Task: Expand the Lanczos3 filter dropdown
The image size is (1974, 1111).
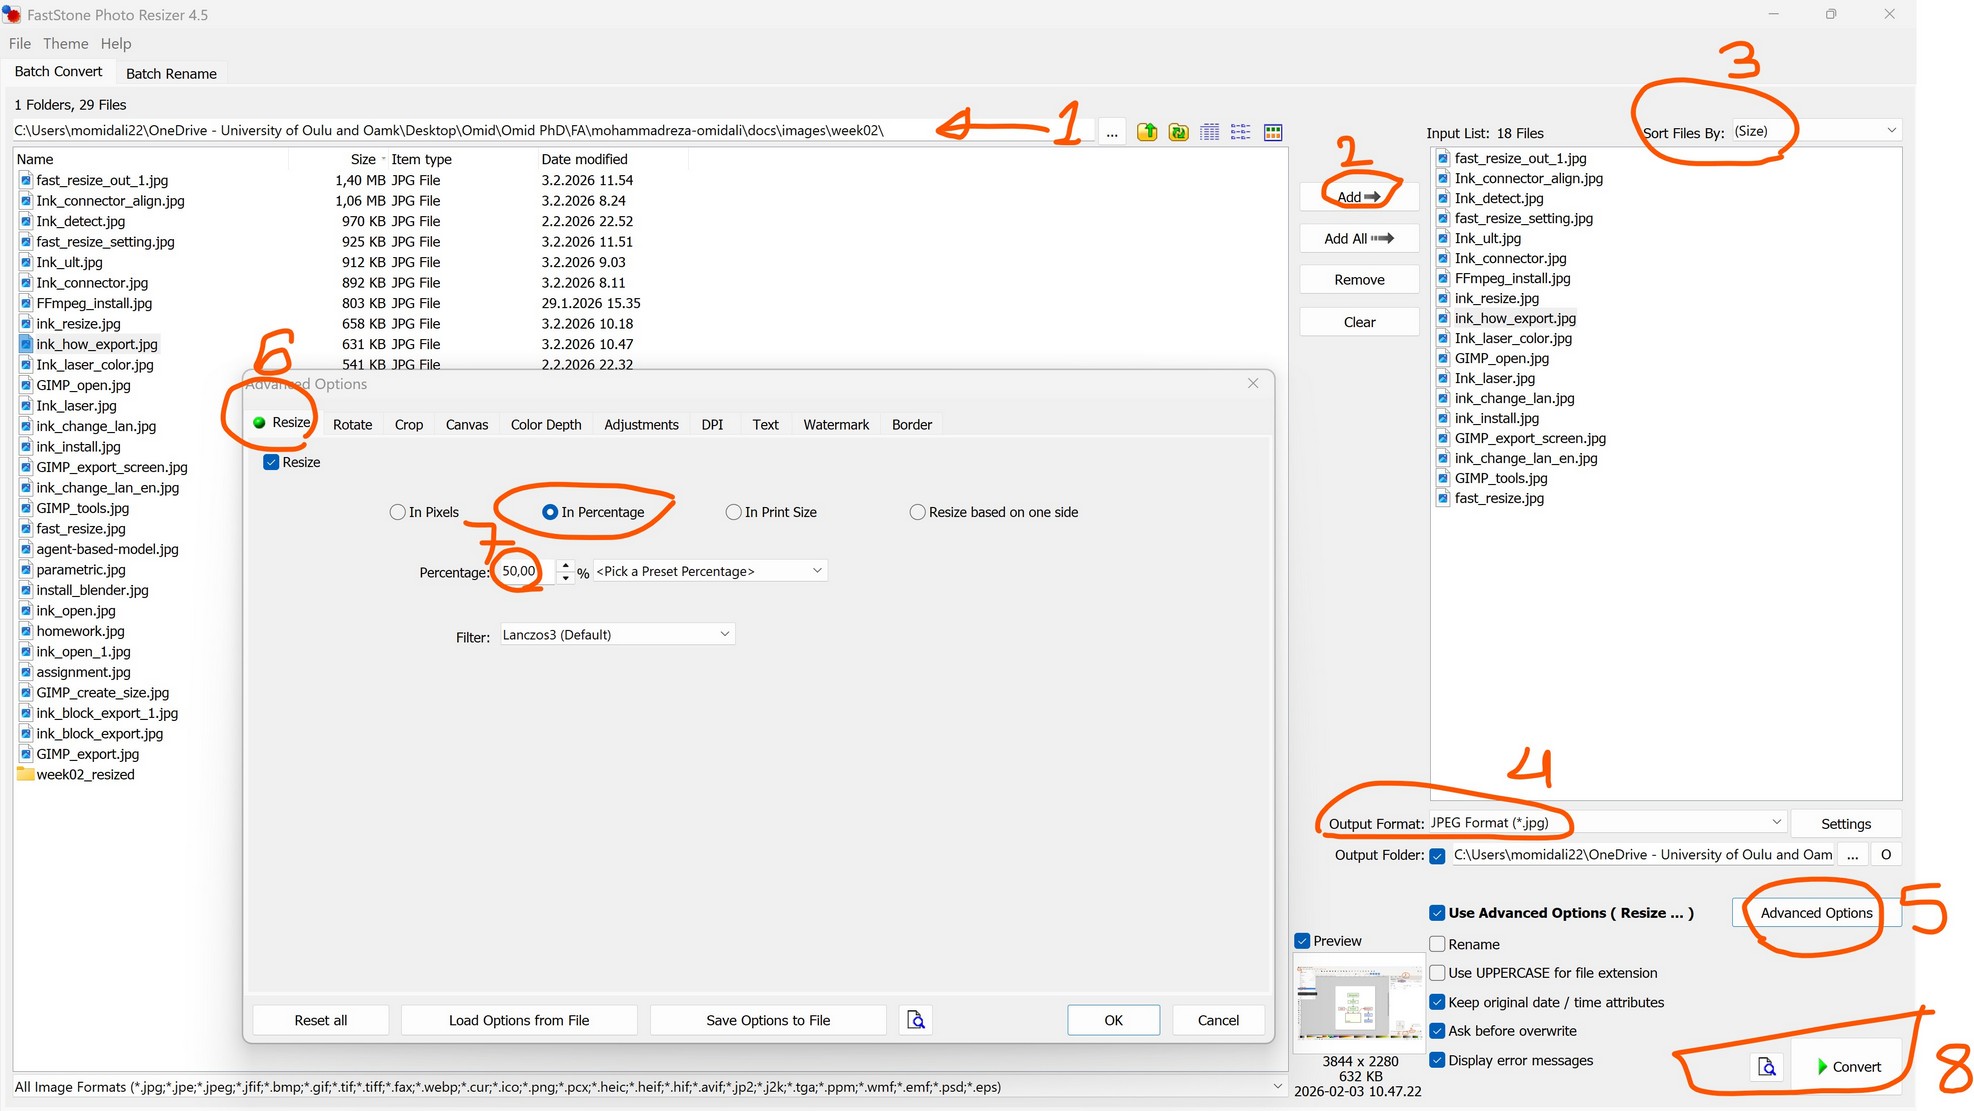Action: [616, 634]
